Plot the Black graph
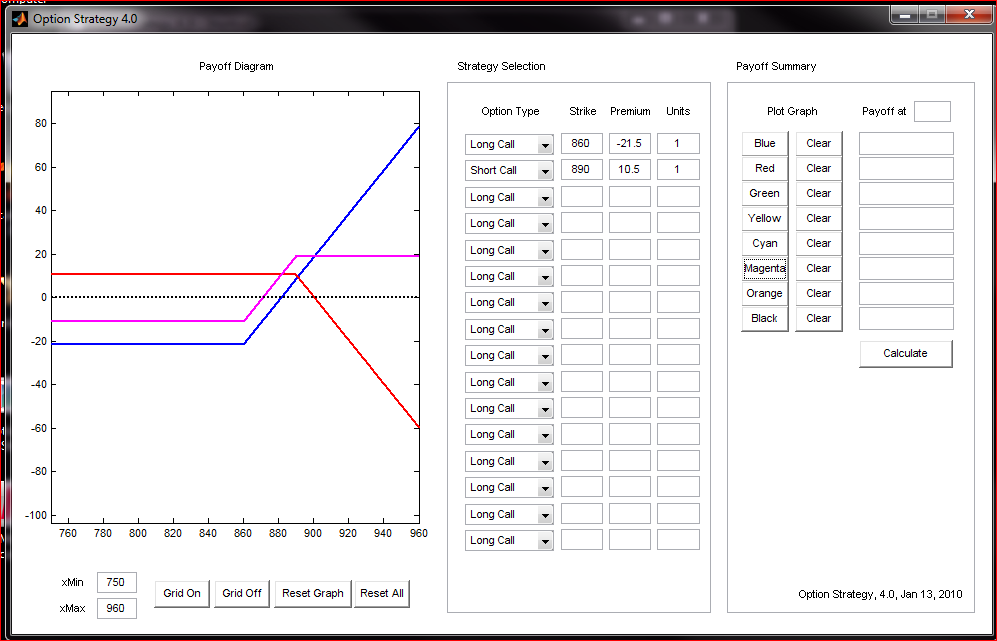Viewport: 997px width, 641px height. click(764, 318)
